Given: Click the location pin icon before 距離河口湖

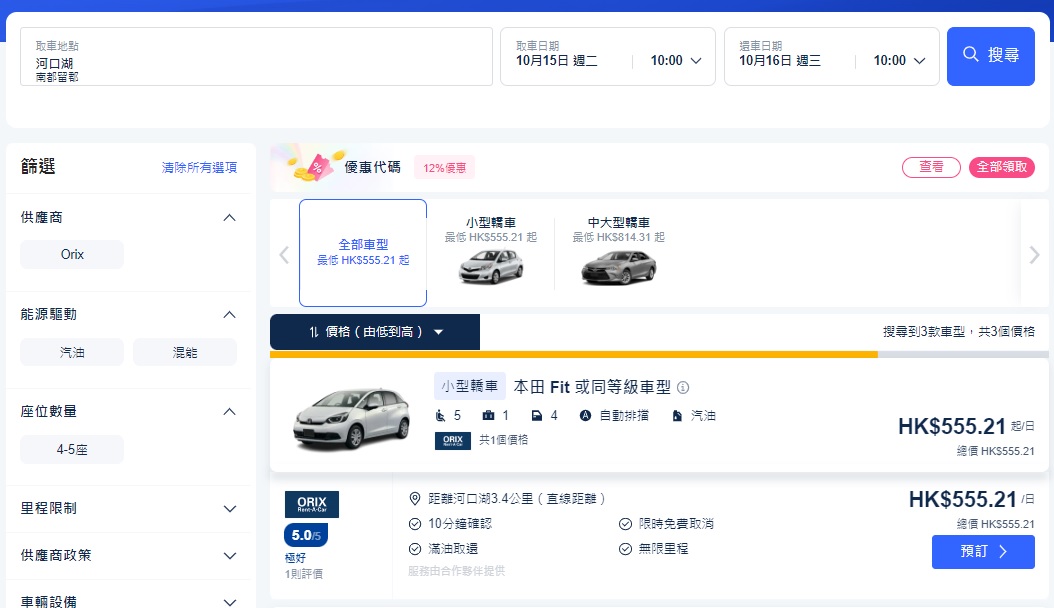Looking at the screenshot, I should point(414,497).
